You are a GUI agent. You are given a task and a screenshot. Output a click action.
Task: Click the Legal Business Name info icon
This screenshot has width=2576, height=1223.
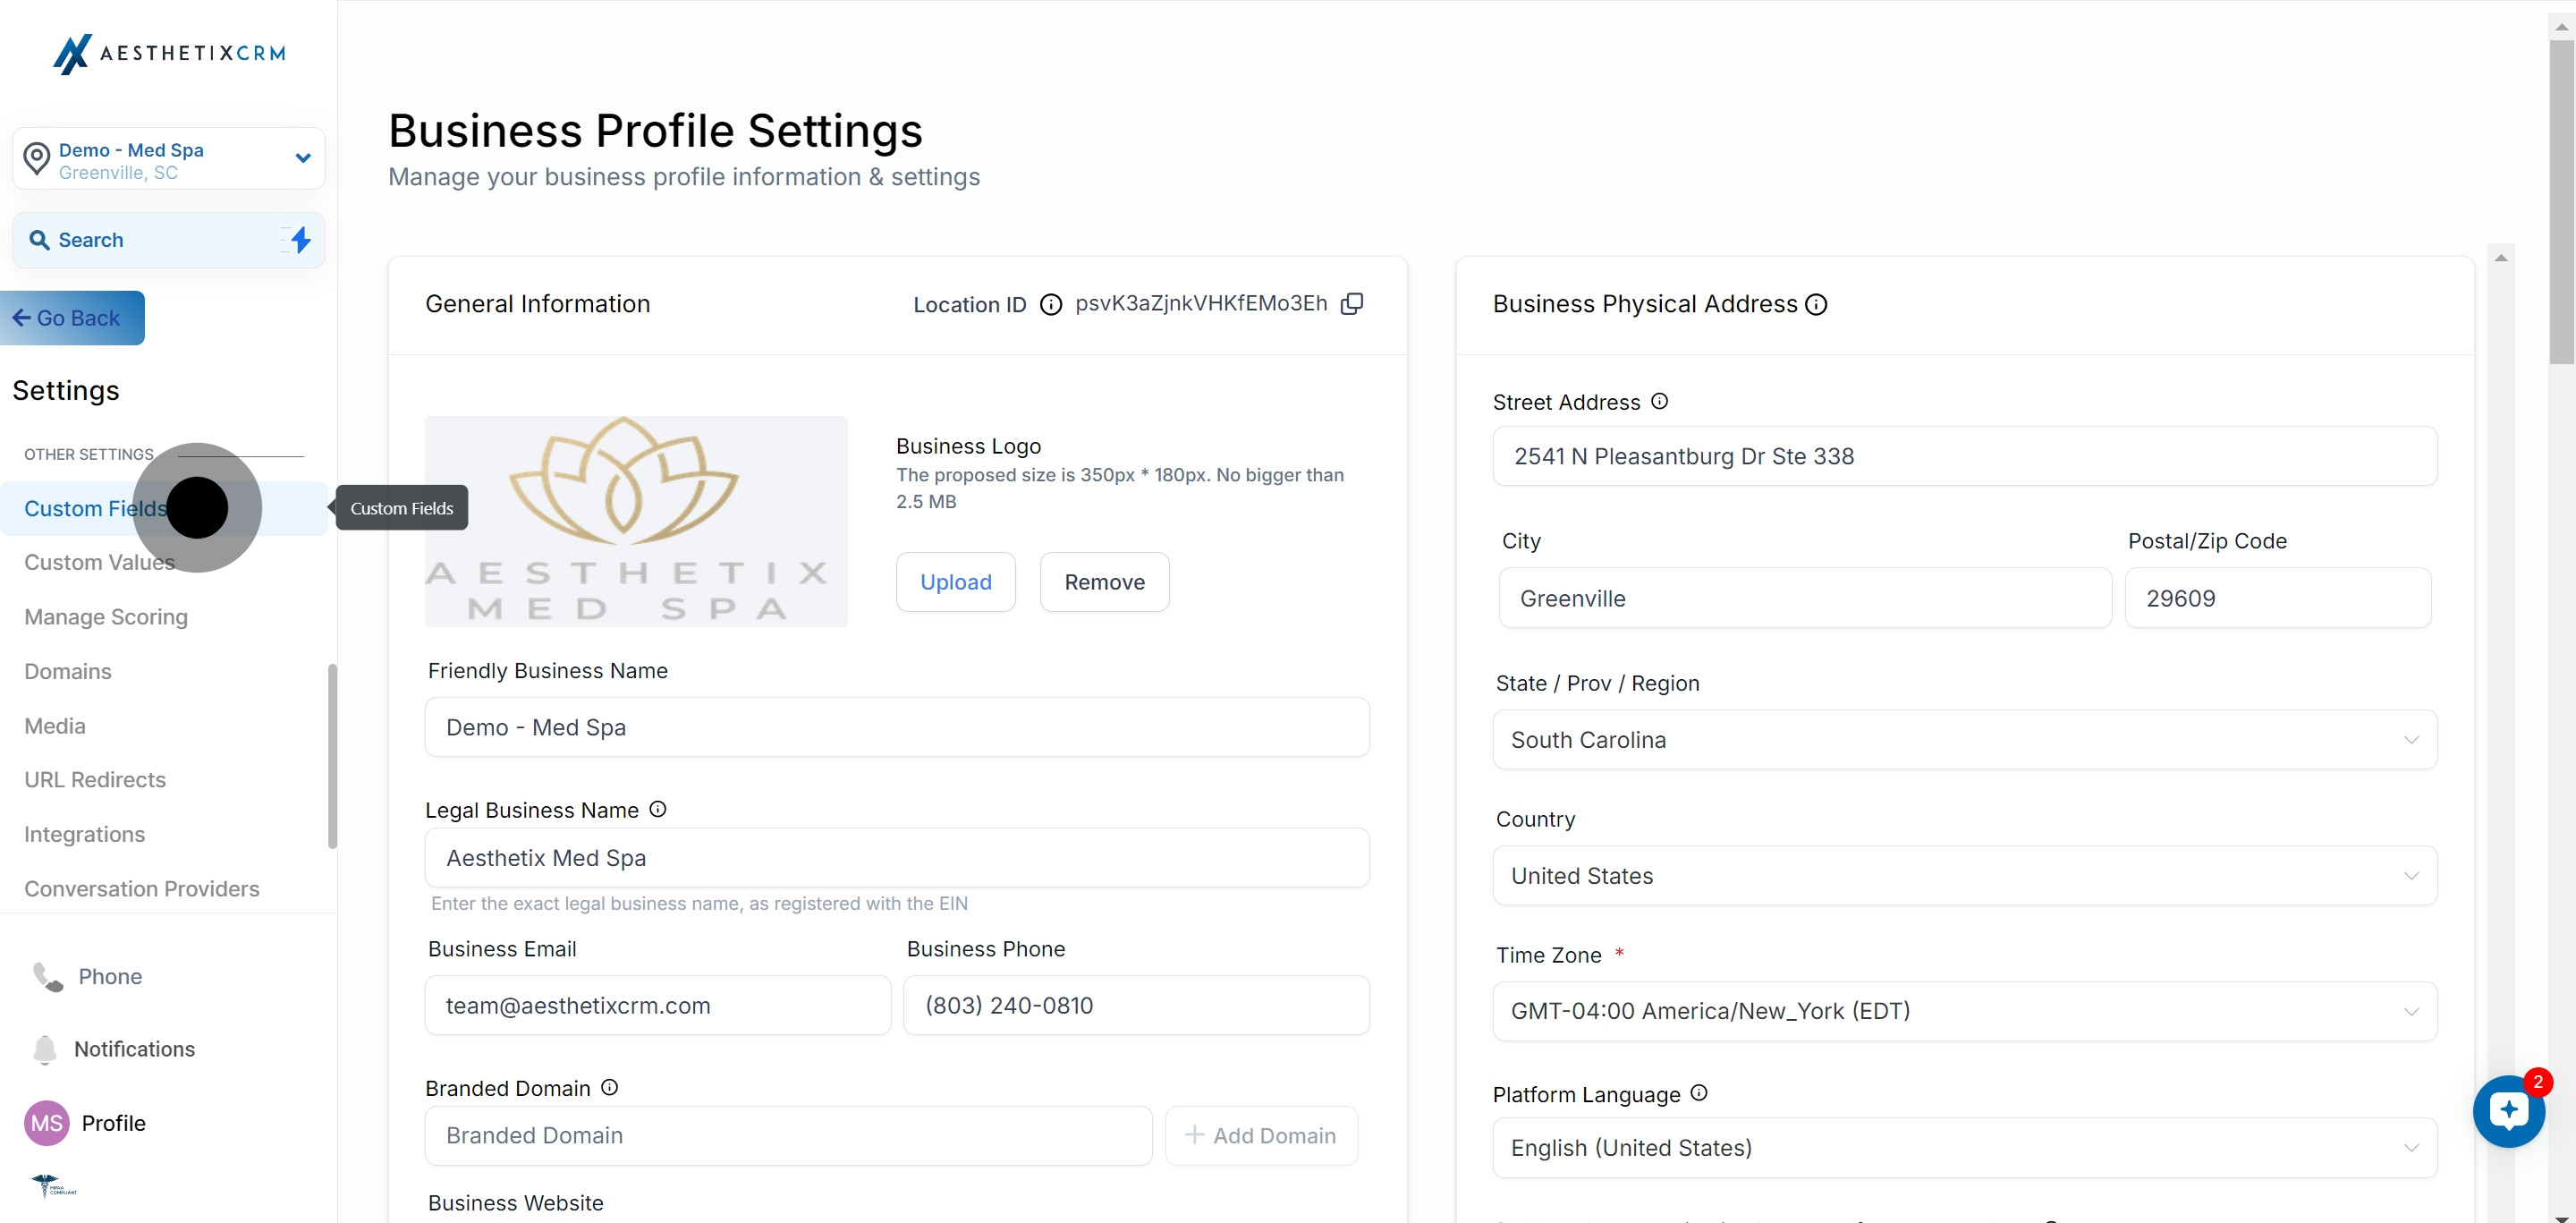658,809
